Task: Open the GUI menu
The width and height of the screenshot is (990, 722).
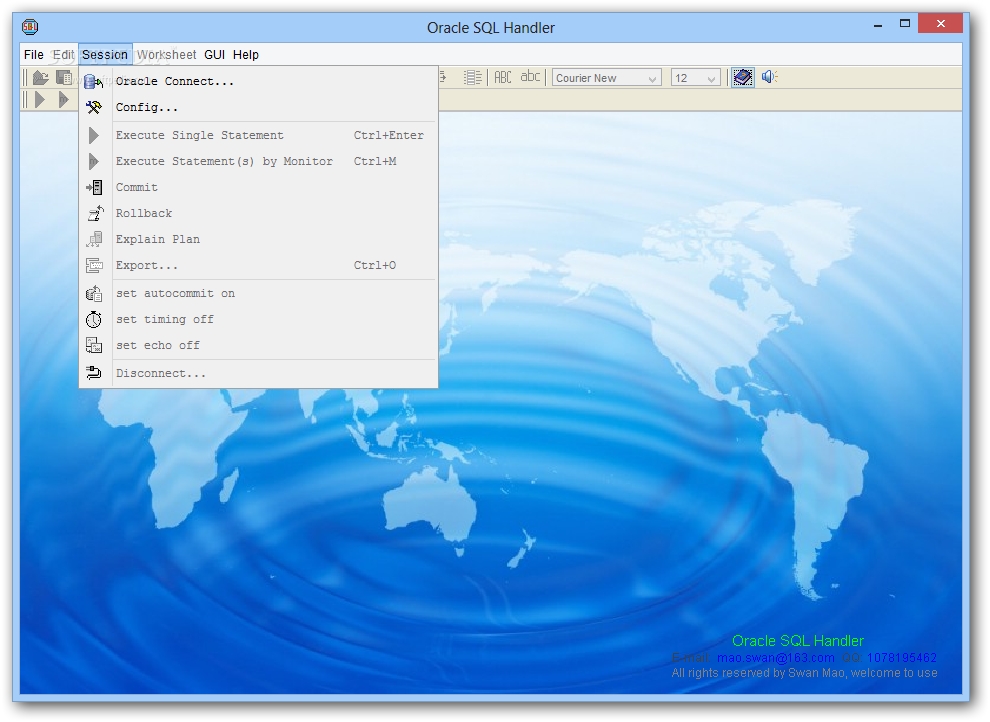Action: point(215,55)
